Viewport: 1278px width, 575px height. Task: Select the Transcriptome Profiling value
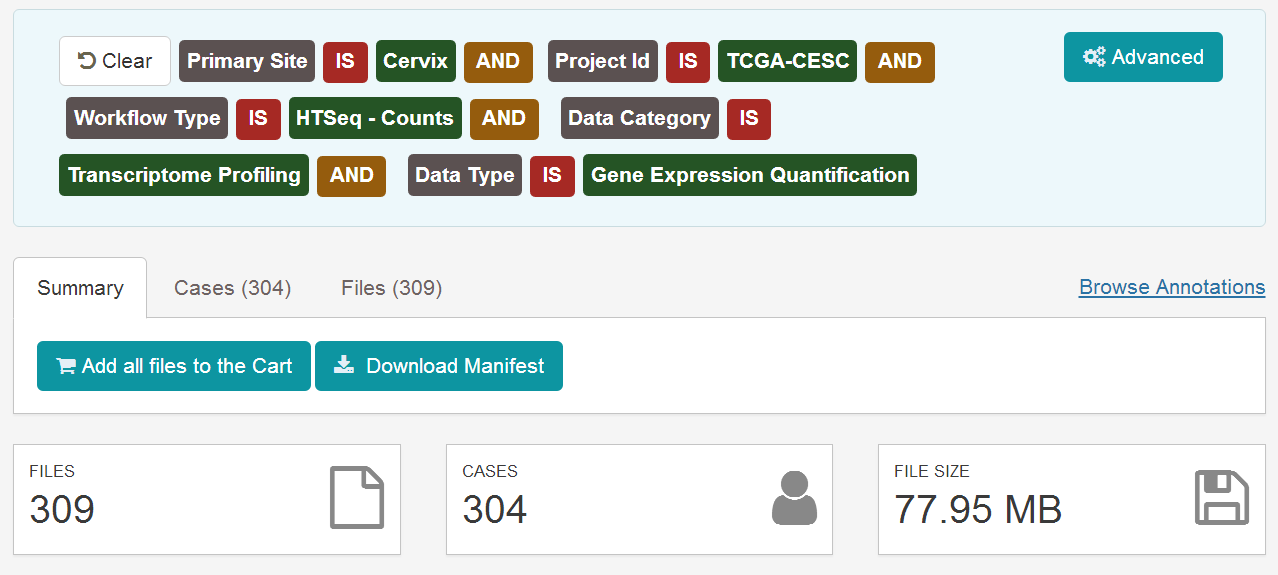point(184,175)
